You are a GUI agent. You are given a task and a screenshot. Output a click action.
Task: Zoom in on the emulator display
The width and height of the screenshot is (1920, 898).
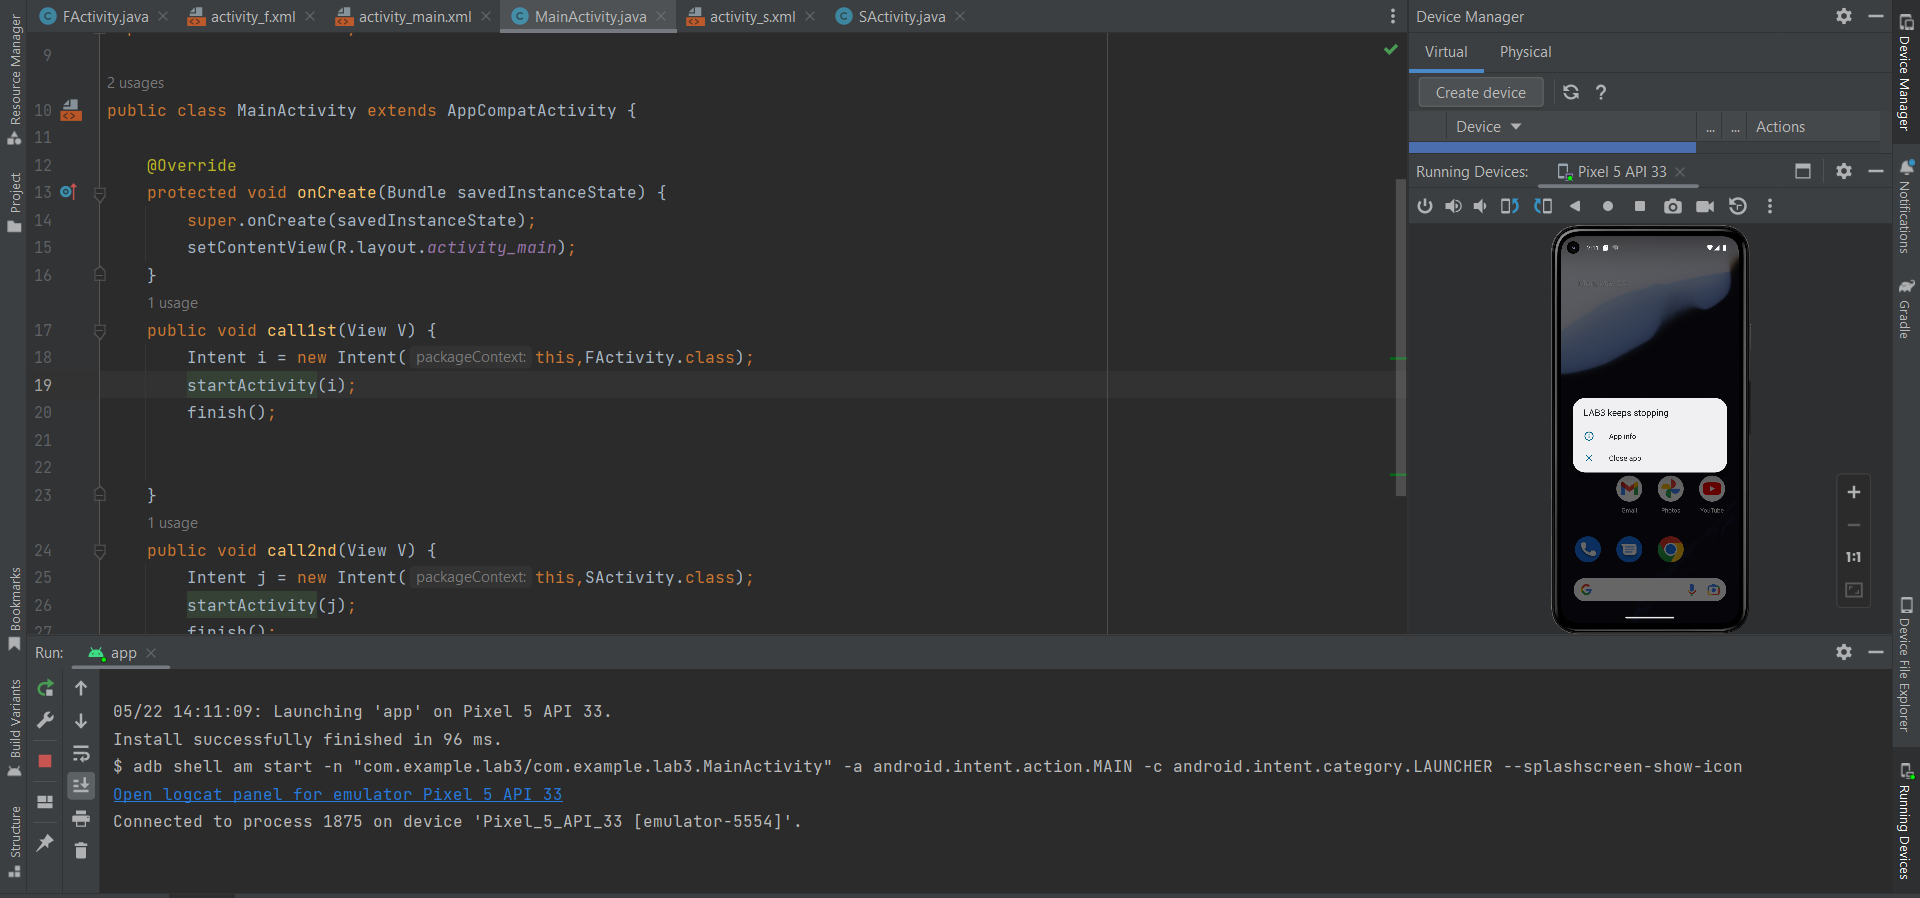1854,492
